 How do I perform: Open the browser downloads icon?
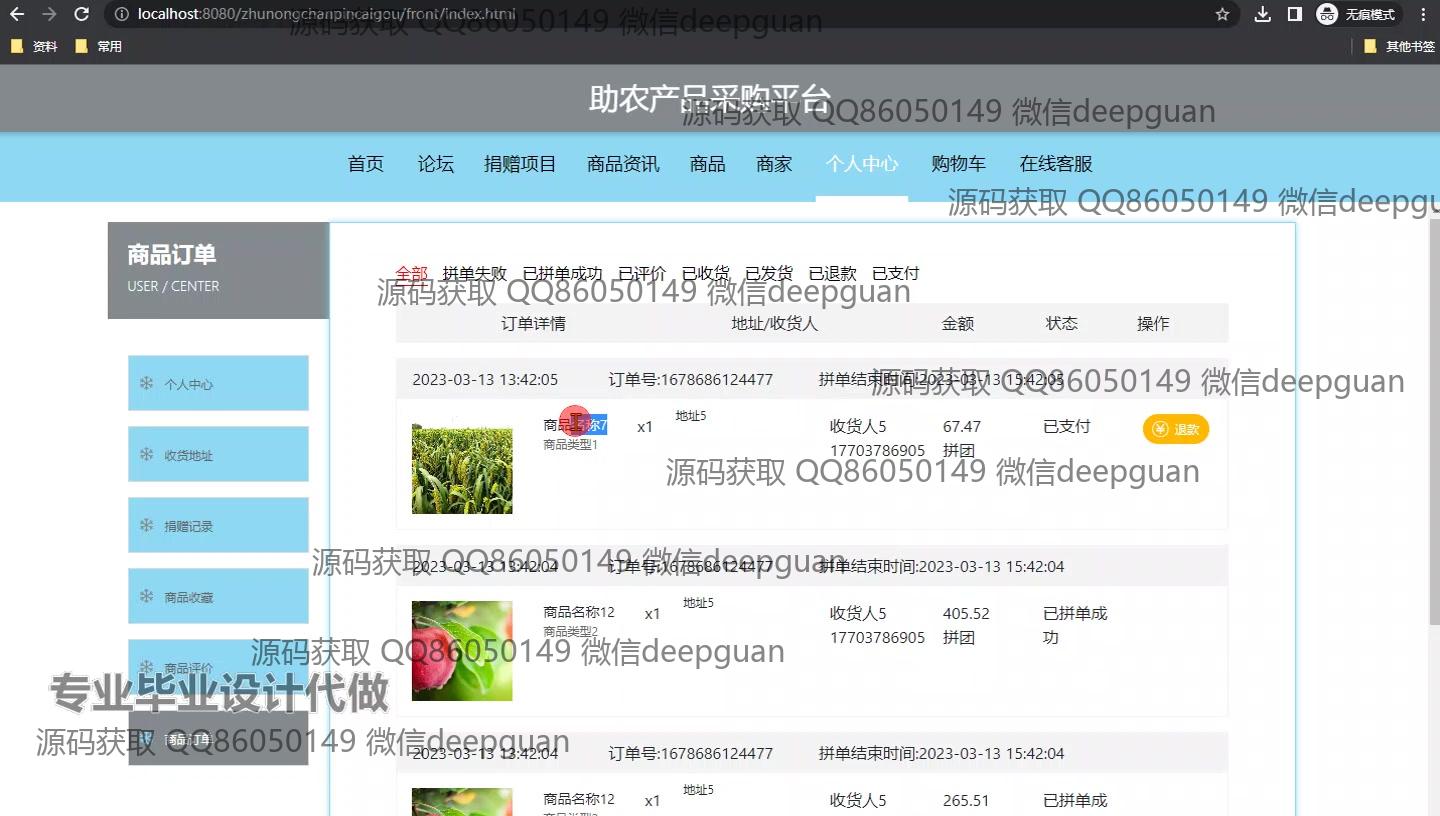click(1263, 14)
